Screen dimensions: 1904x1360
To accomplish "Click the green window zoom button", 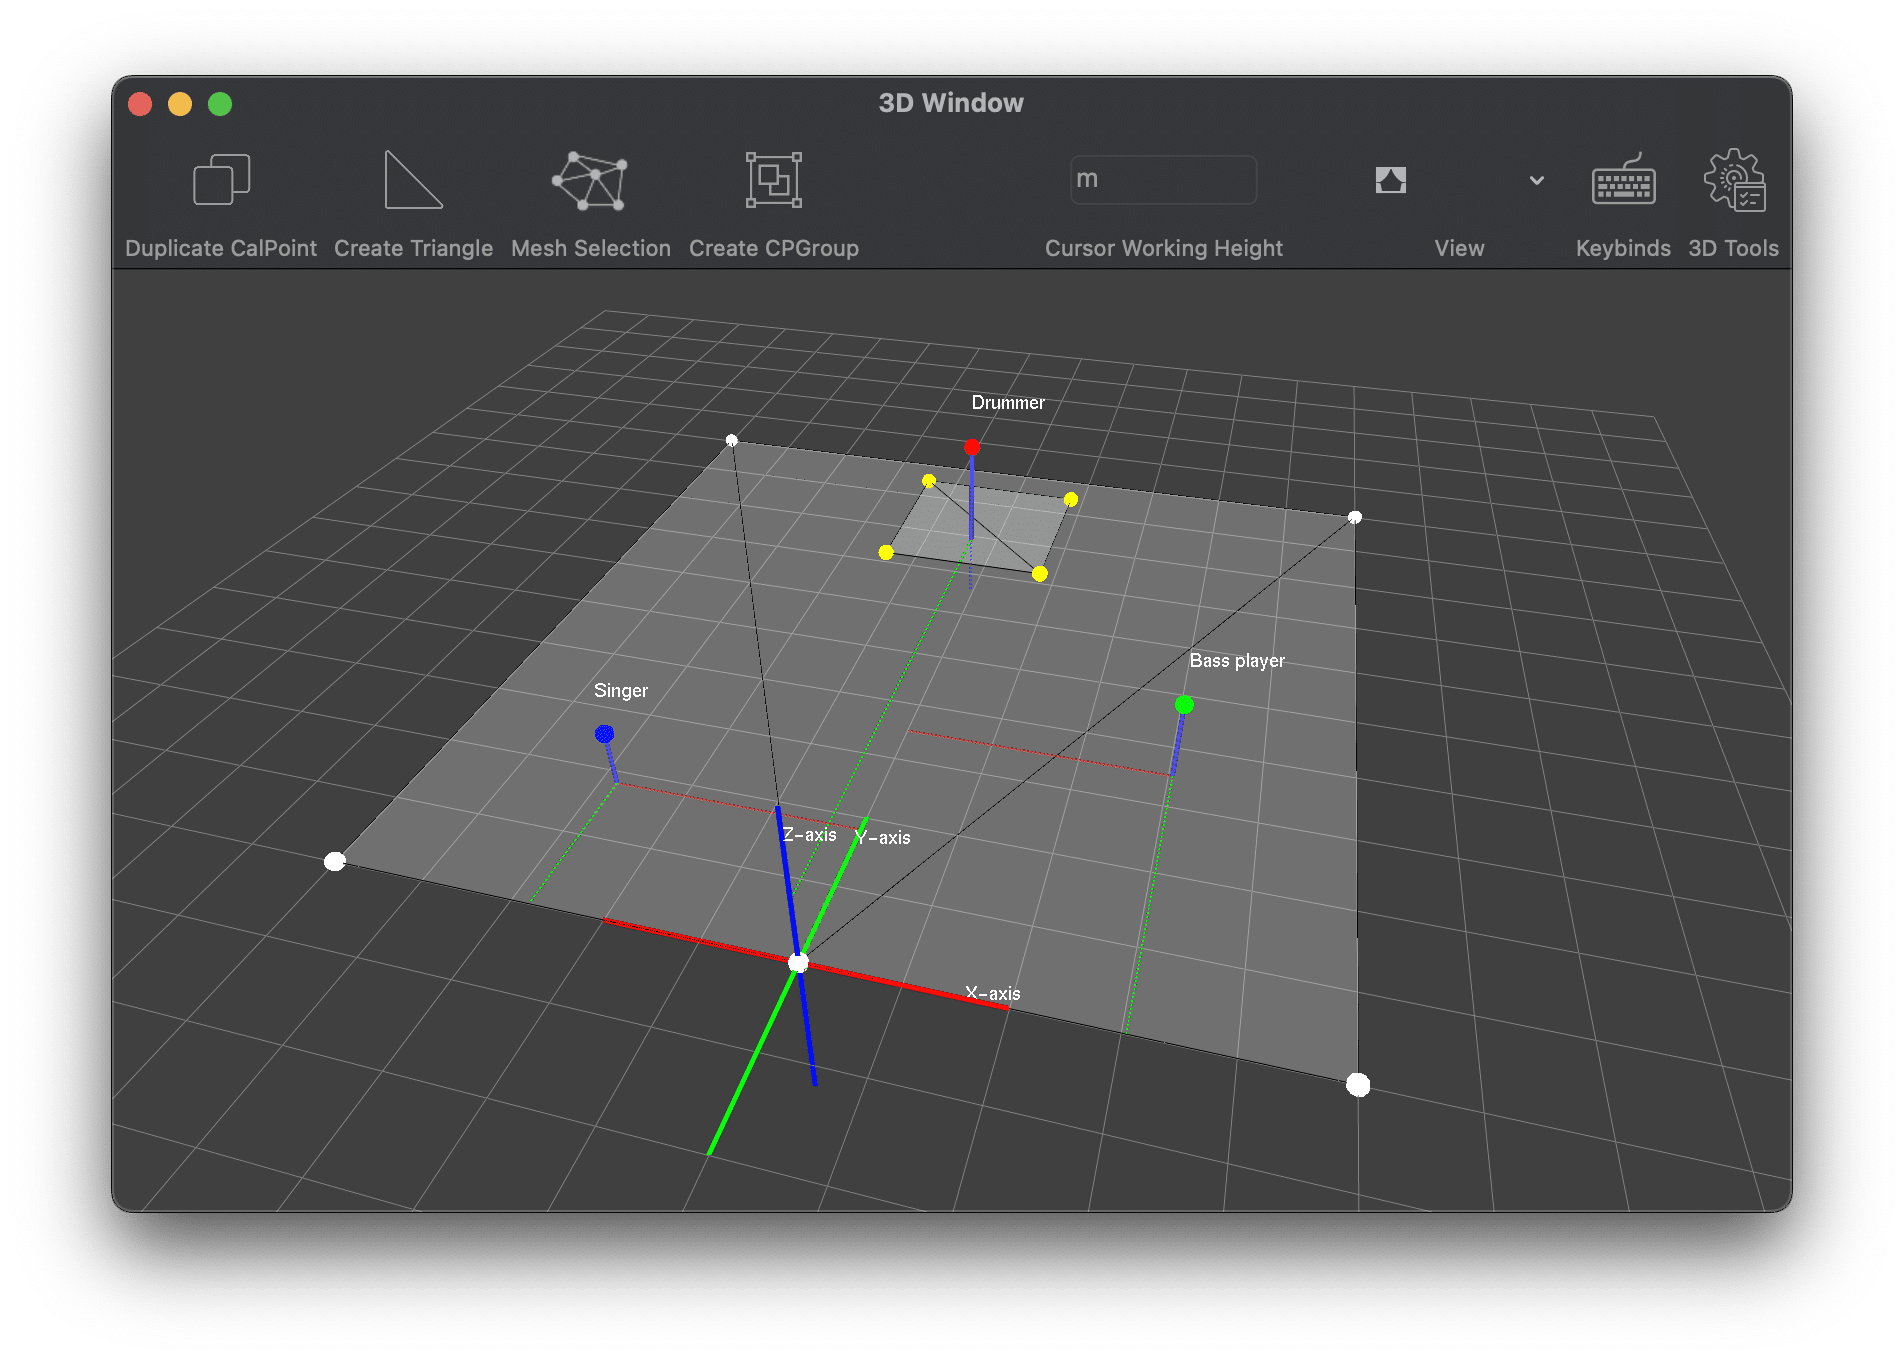I will (220, 104).
